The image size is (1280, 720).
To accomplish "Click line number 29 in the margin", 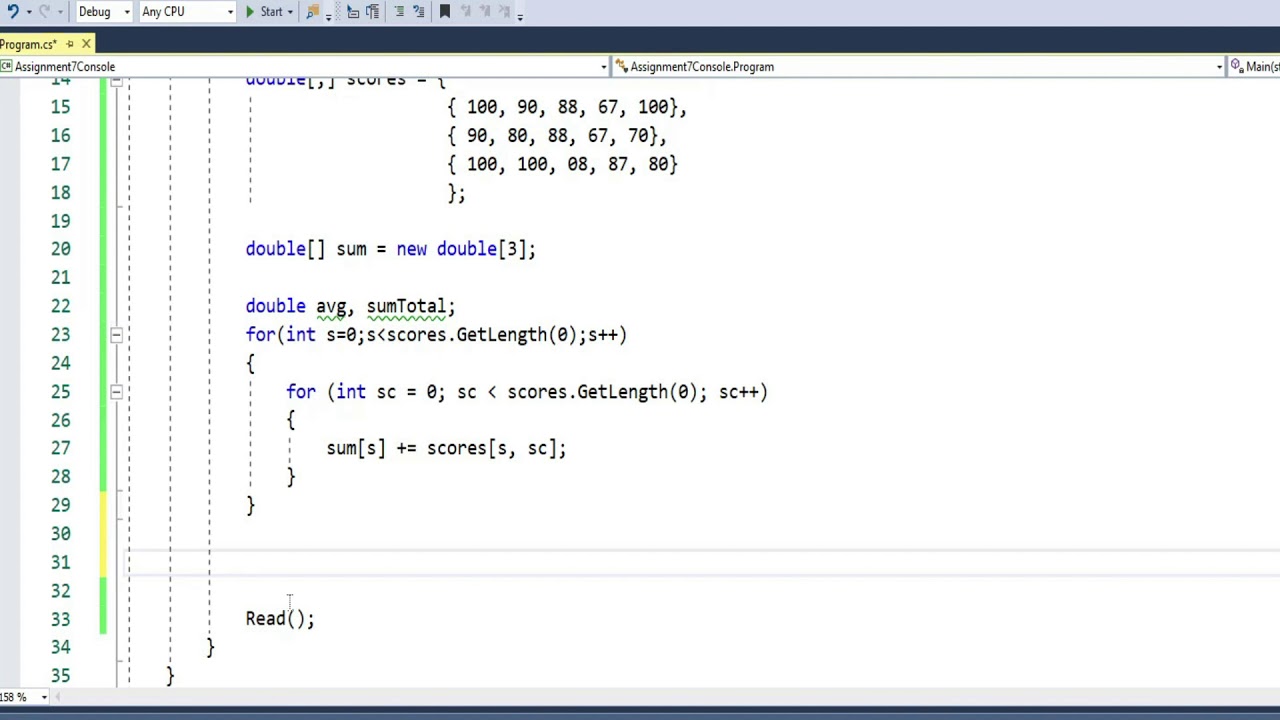I will [59, 506].
